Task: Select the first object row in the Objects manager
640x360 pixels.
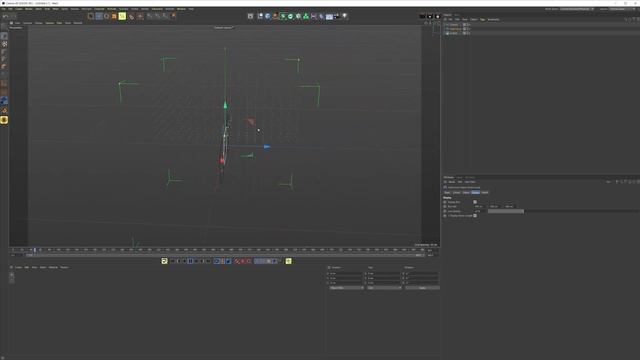Action: tap(453, 24)
